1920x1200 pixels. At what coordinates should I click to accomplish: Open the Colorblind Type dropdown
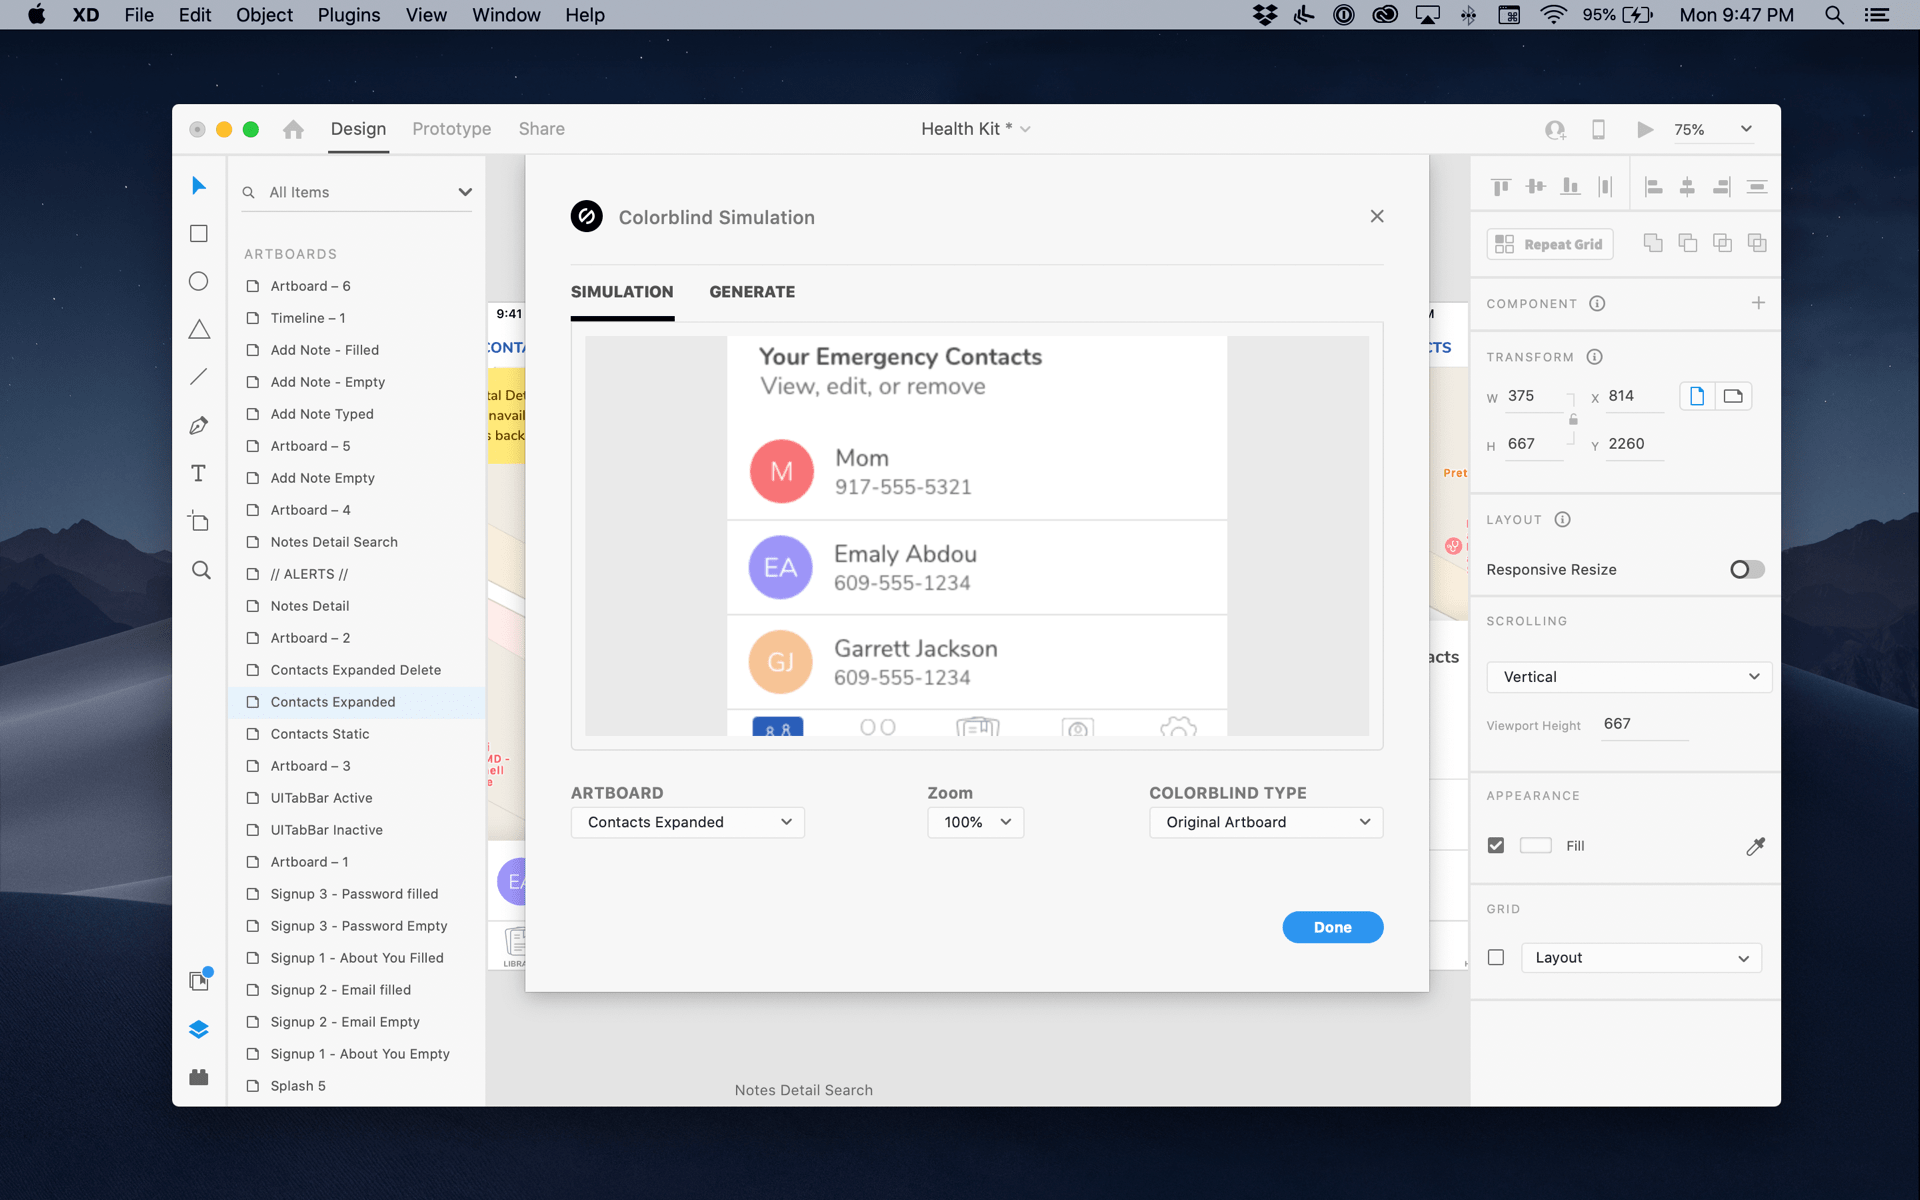1263,821
